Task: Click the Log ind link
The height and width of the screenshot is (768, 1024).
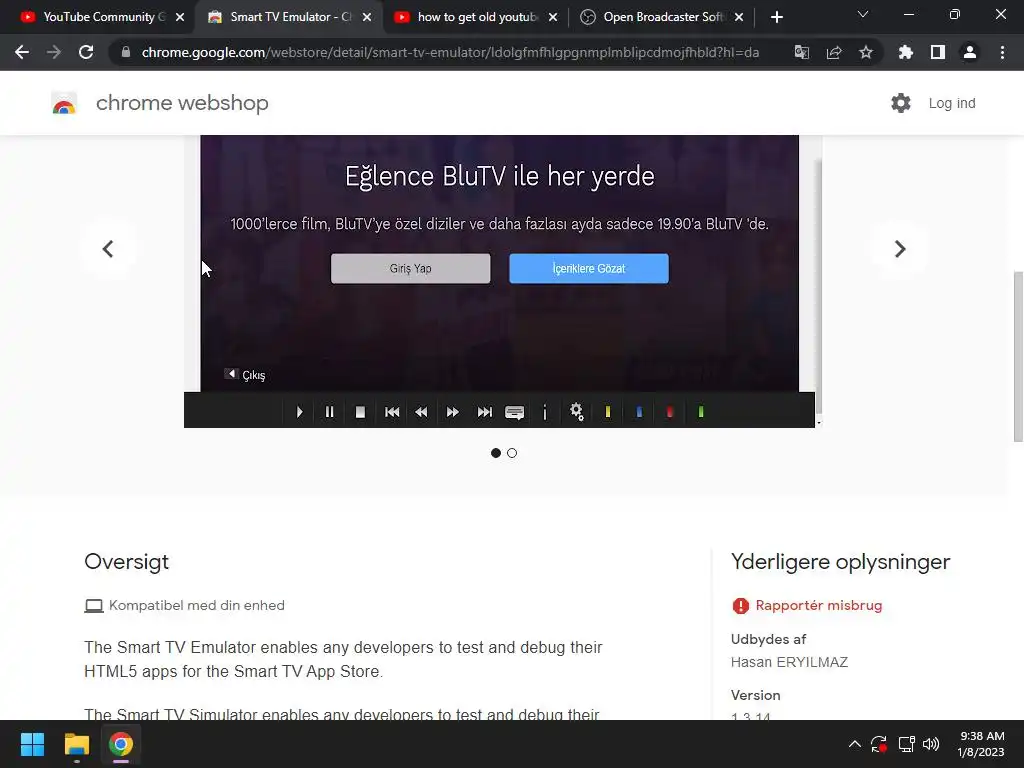Action: click(x=952, y=103)
